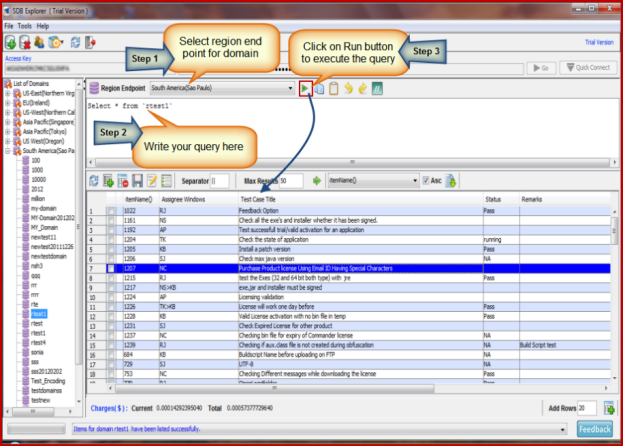Select the my-domain entry in the tree
Image resolution: width=623 pixels, height=446 pixels.
pyautogui.click(x=43, y=209)
